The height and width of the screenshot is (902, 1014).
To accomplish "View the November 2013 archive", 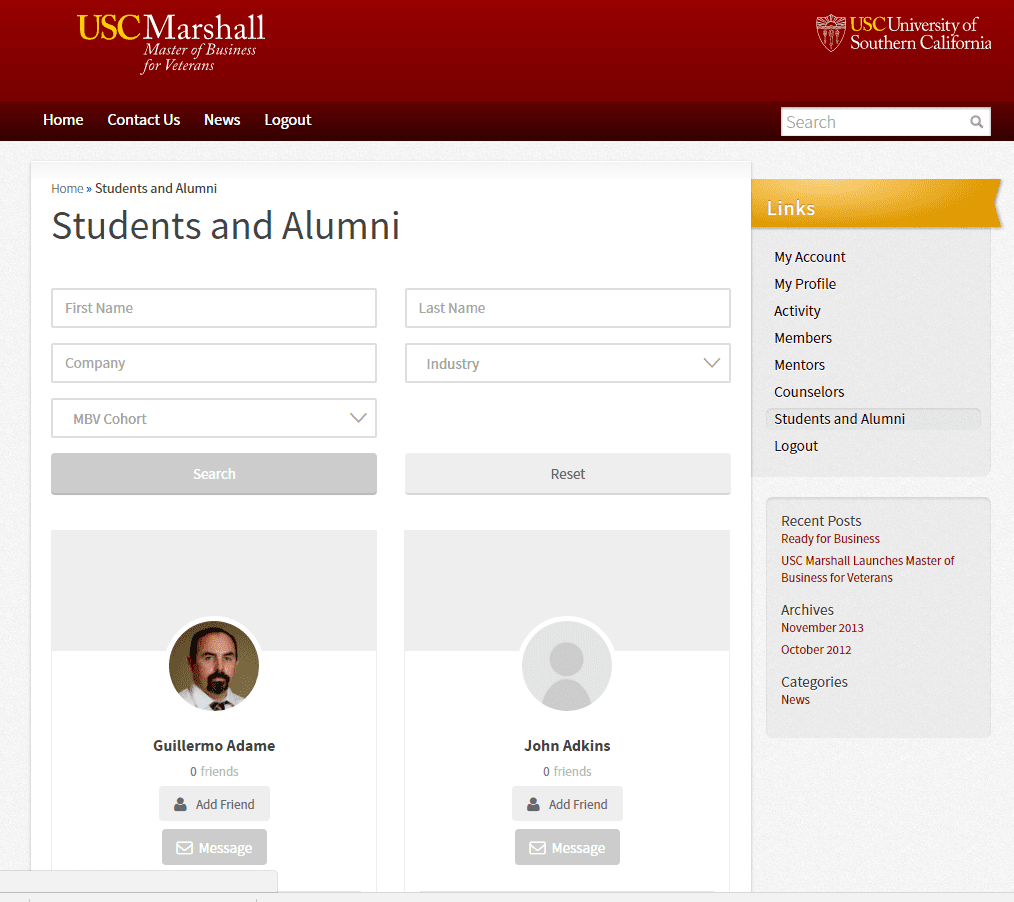I will pos(822,628).
